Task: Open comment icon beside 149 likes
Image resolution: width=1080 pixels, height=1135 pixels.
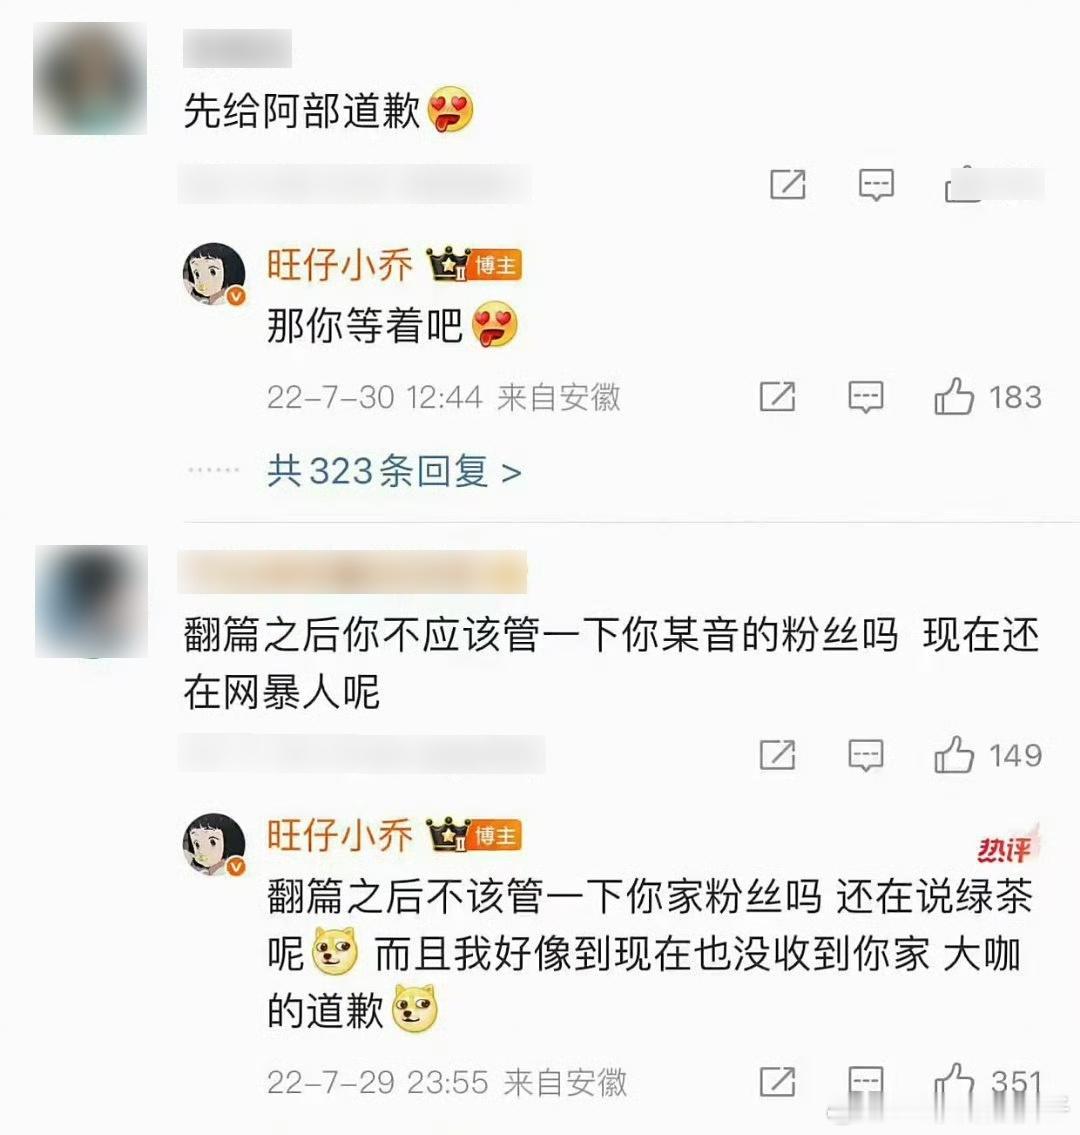Action: coord(866,756)
